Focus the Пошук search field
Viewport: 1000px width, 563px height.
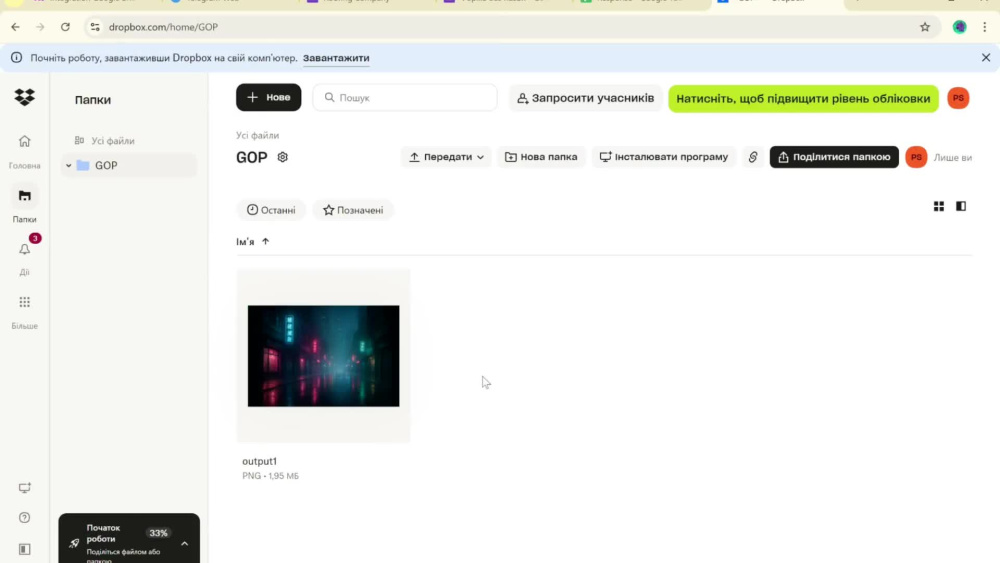404,98
